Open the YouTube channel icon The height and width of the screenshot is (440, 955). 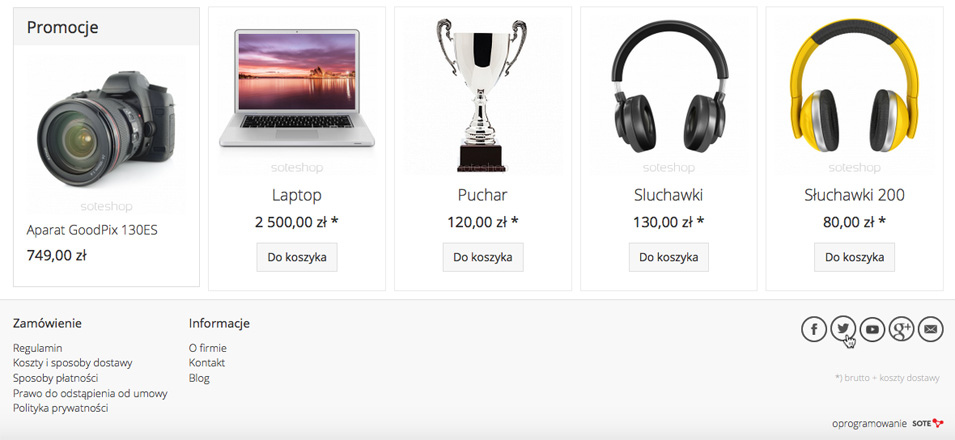872,329
